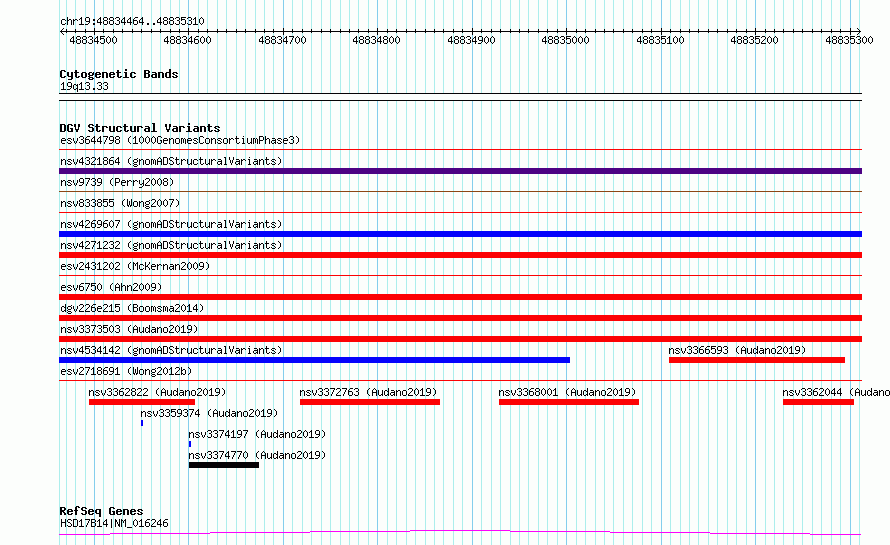890x545 pixels.
Task: Click the red nsv3362822 variant bar
Action: pos(142,402)
